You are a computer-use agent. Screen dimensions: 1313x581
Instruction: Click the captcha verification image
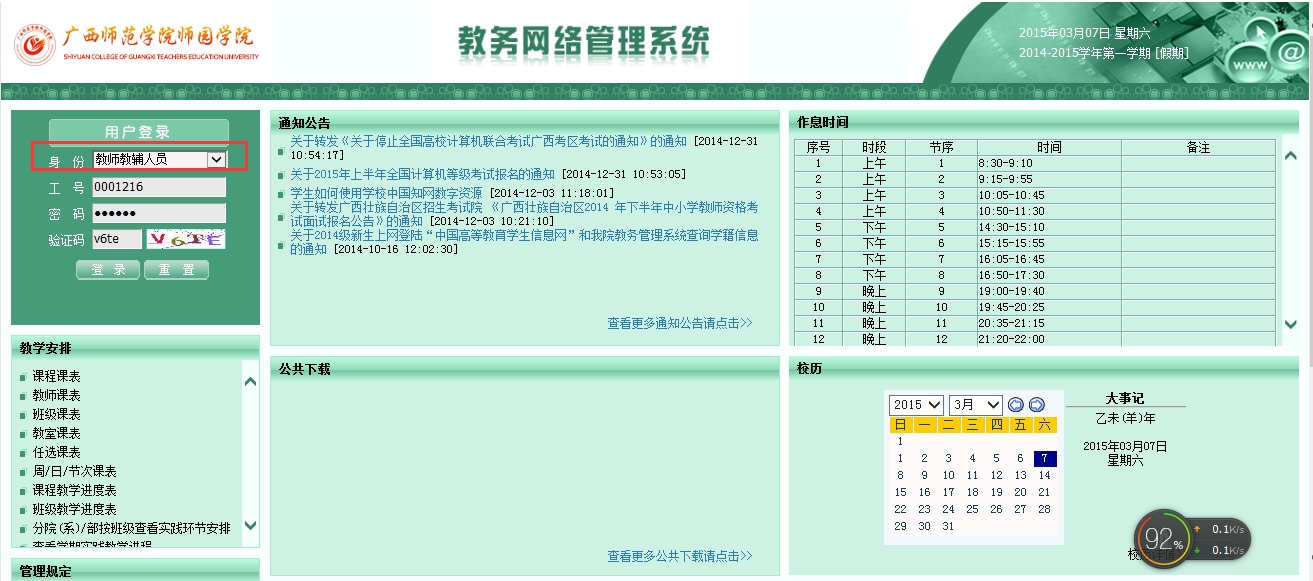[x=185, y=239]
